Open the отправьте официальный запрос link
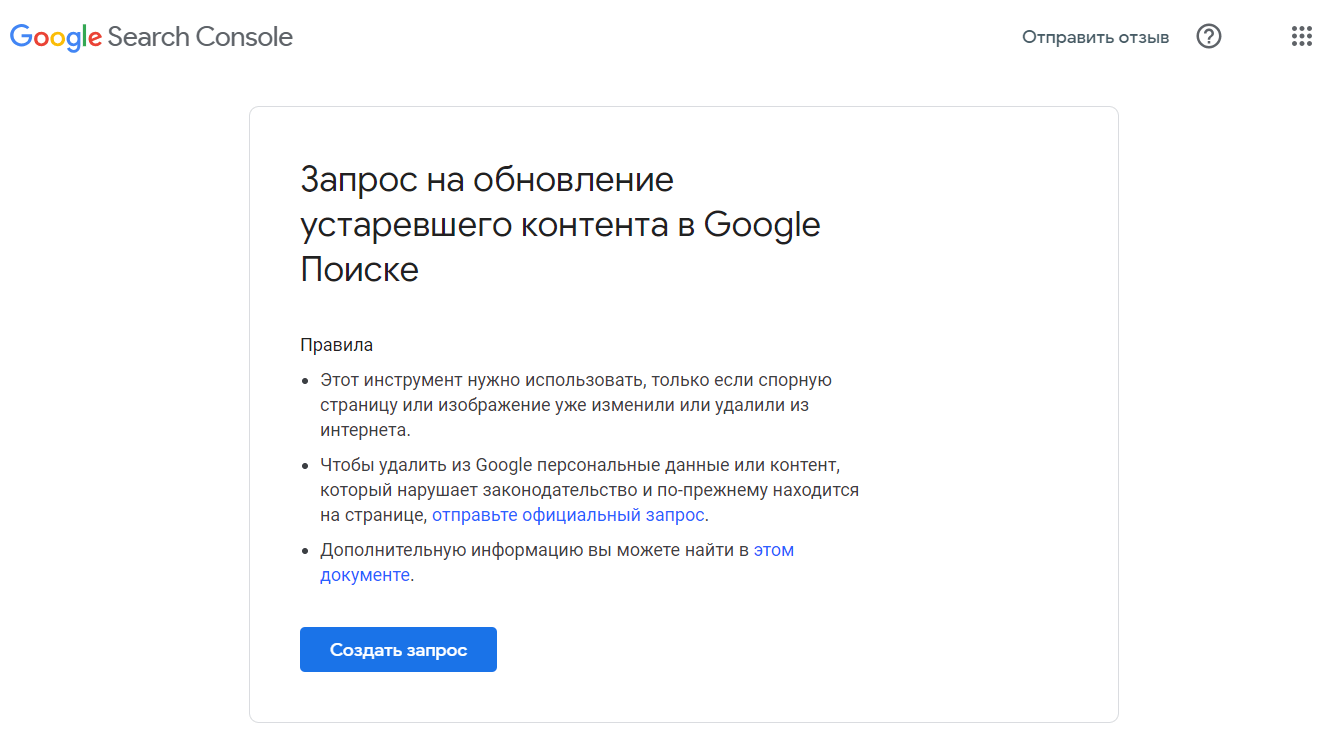This screenshot has width=1337, height=738. 568,515
